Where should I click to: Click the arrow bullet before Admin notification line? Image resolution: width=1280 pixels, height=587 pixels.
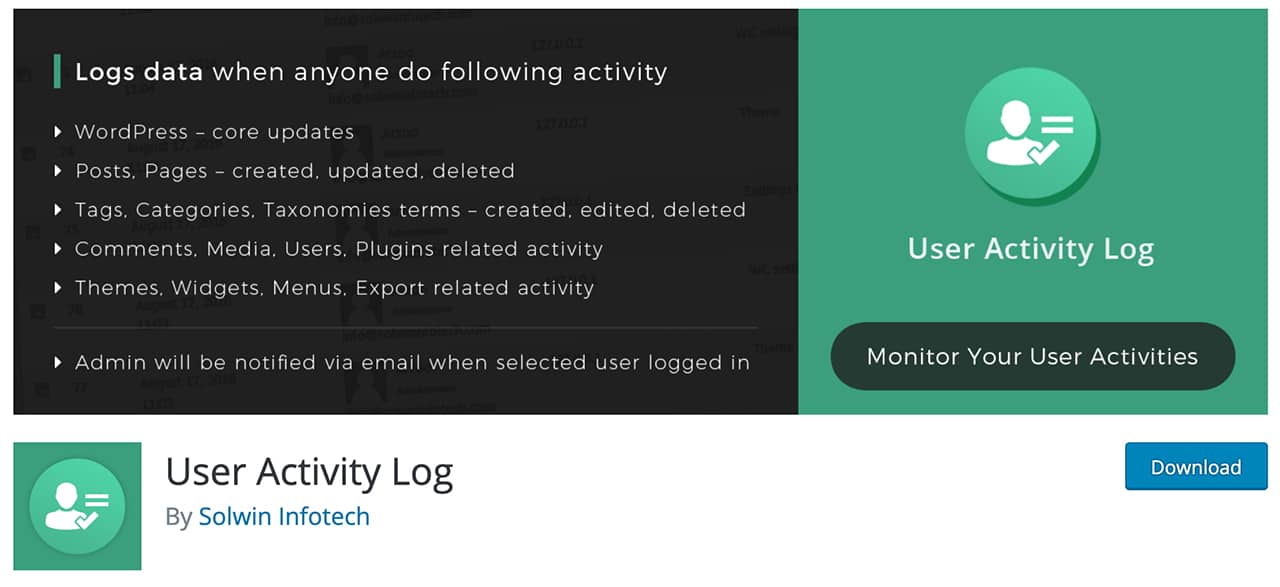[58, 362]
